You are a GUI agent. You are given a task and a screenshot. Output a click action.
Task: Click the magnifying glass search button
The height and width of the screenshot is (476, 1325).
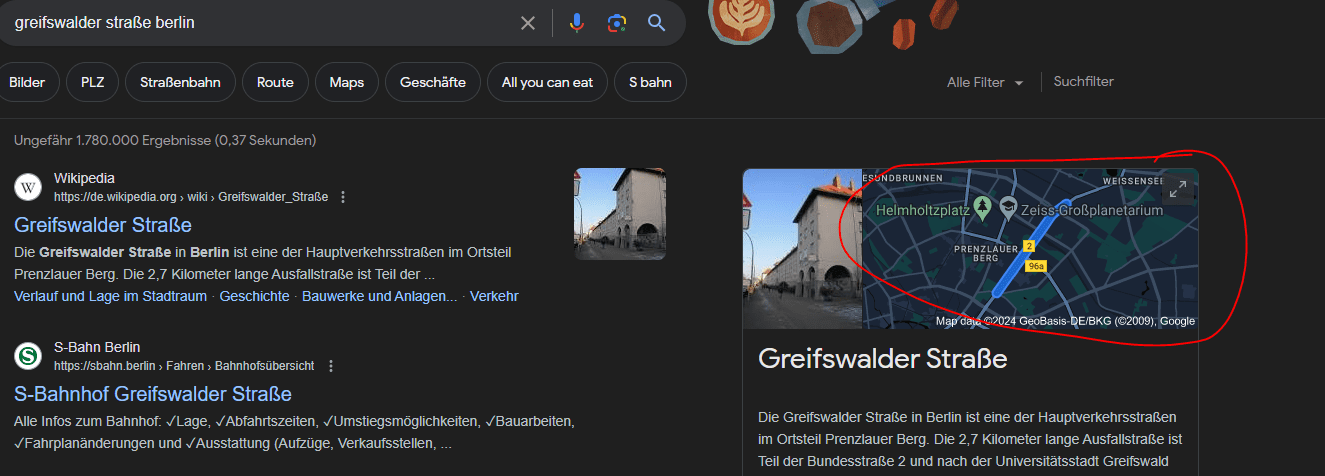point(656,23)
